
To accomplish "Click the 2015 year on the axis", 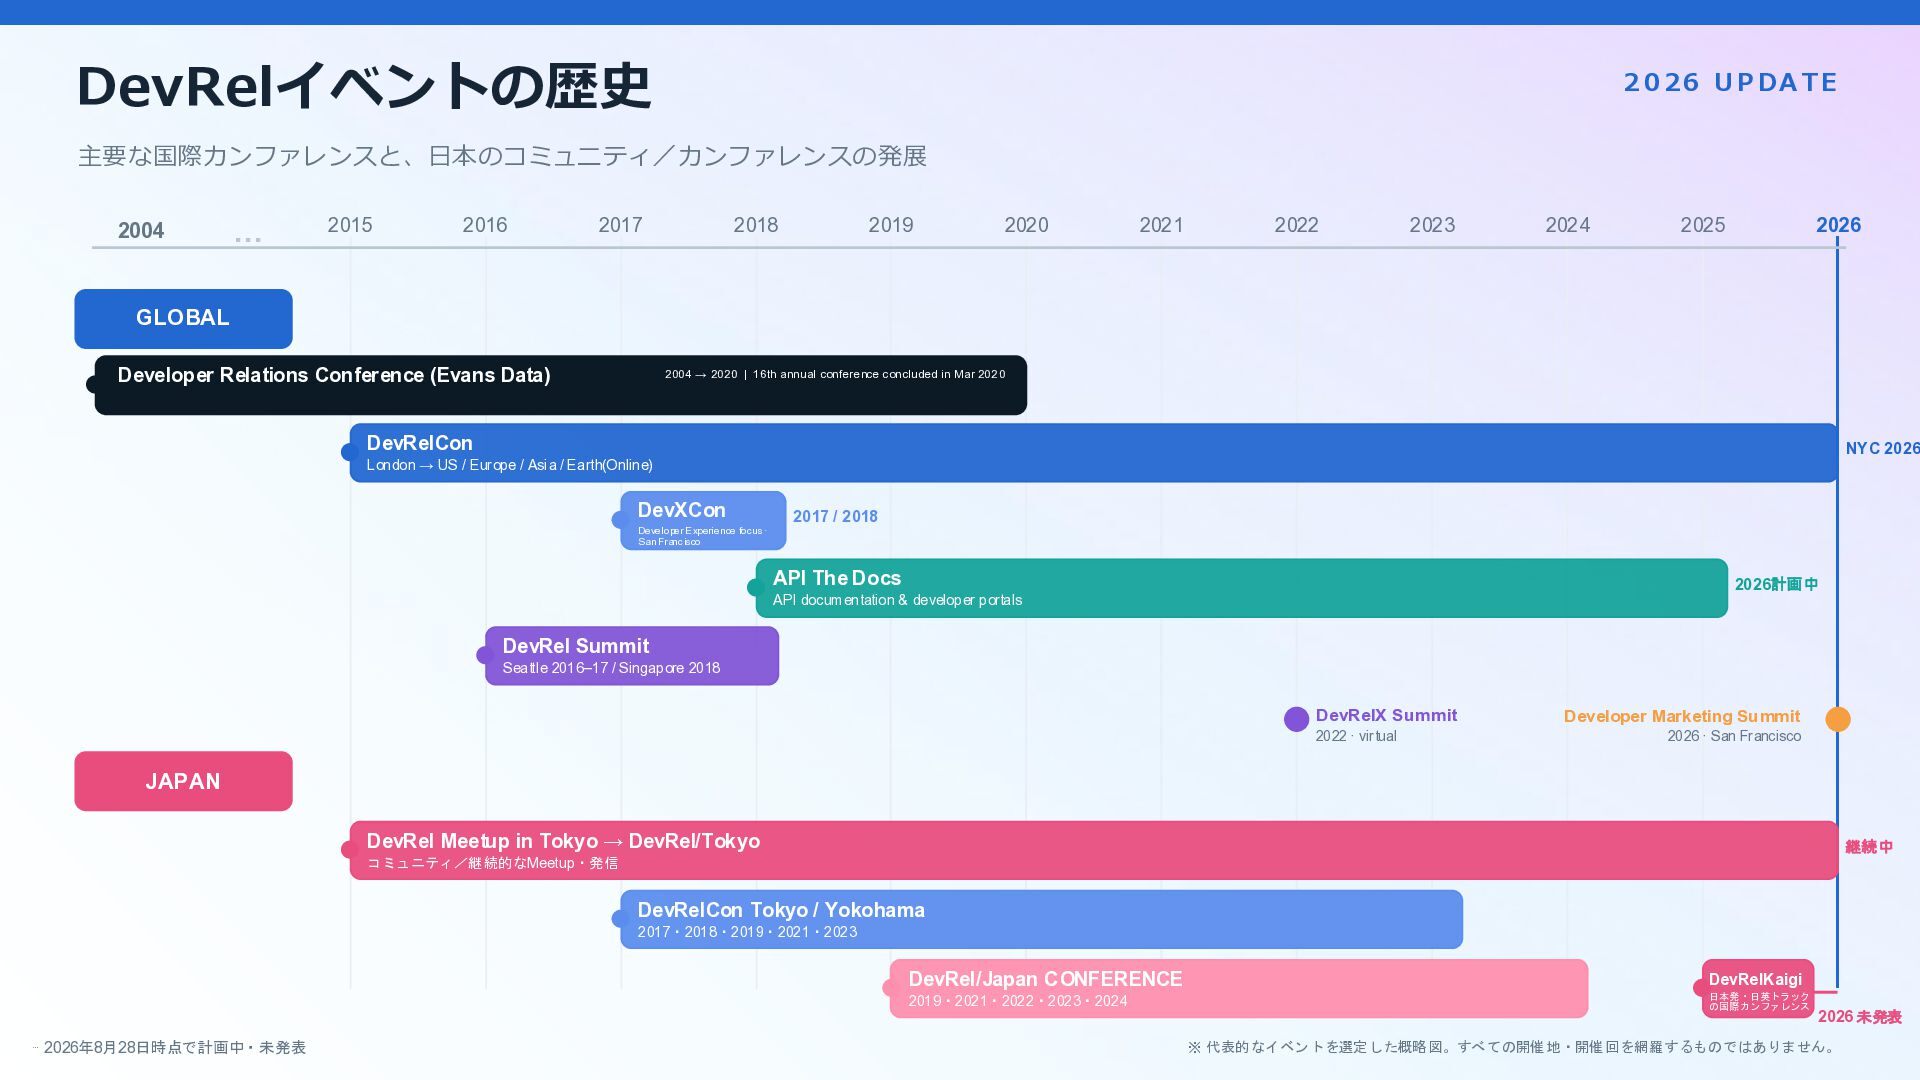I will (x=350, y=225).
